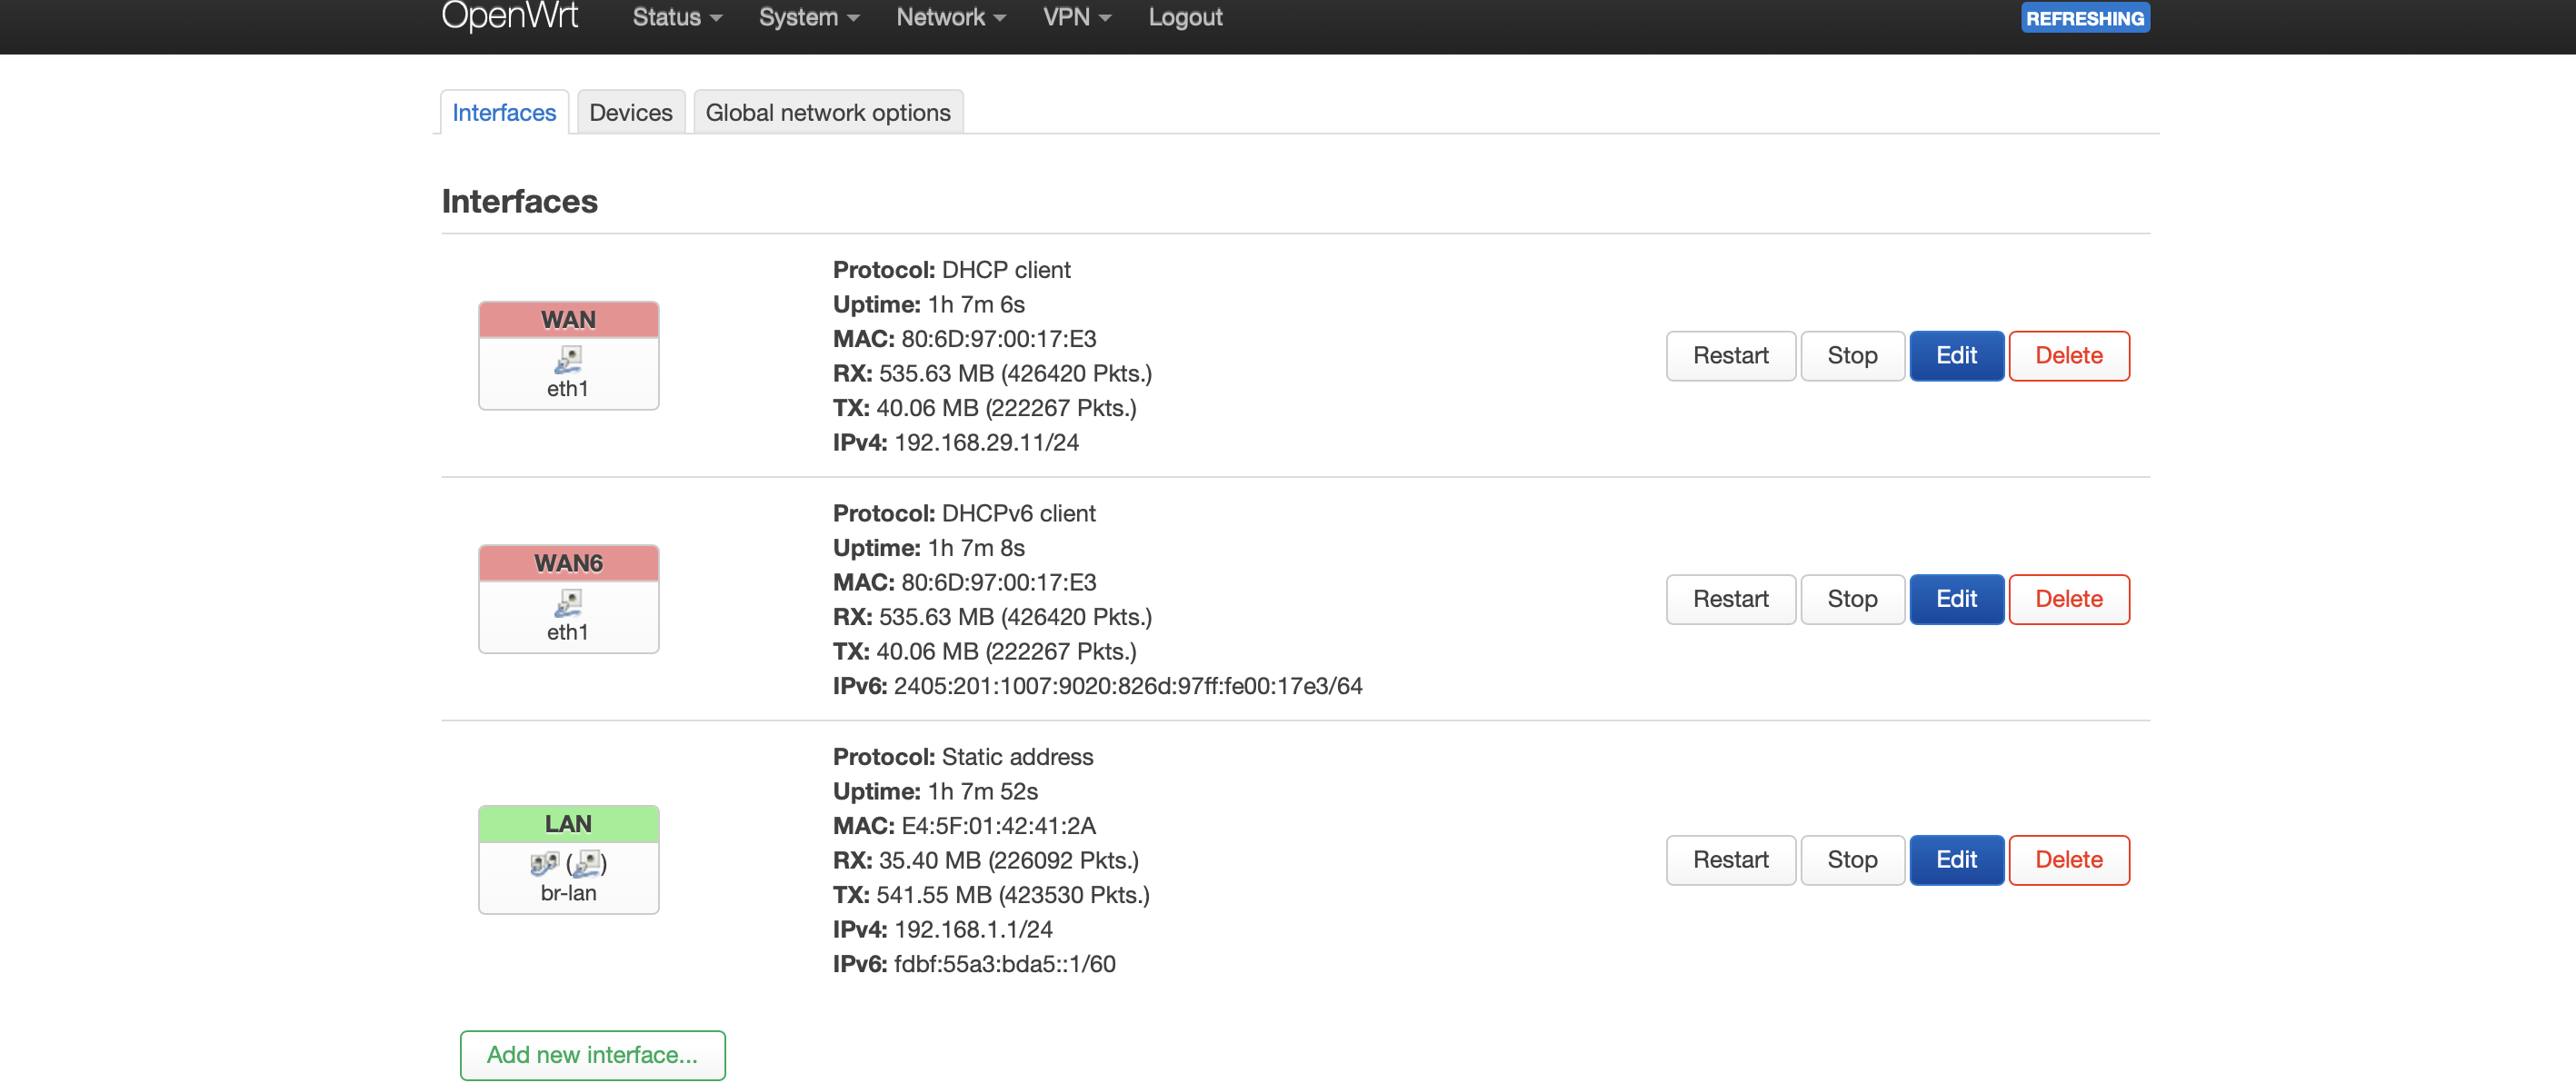
Task: Click the WAN6 eth1 port icon
Action: coord(568,602)
